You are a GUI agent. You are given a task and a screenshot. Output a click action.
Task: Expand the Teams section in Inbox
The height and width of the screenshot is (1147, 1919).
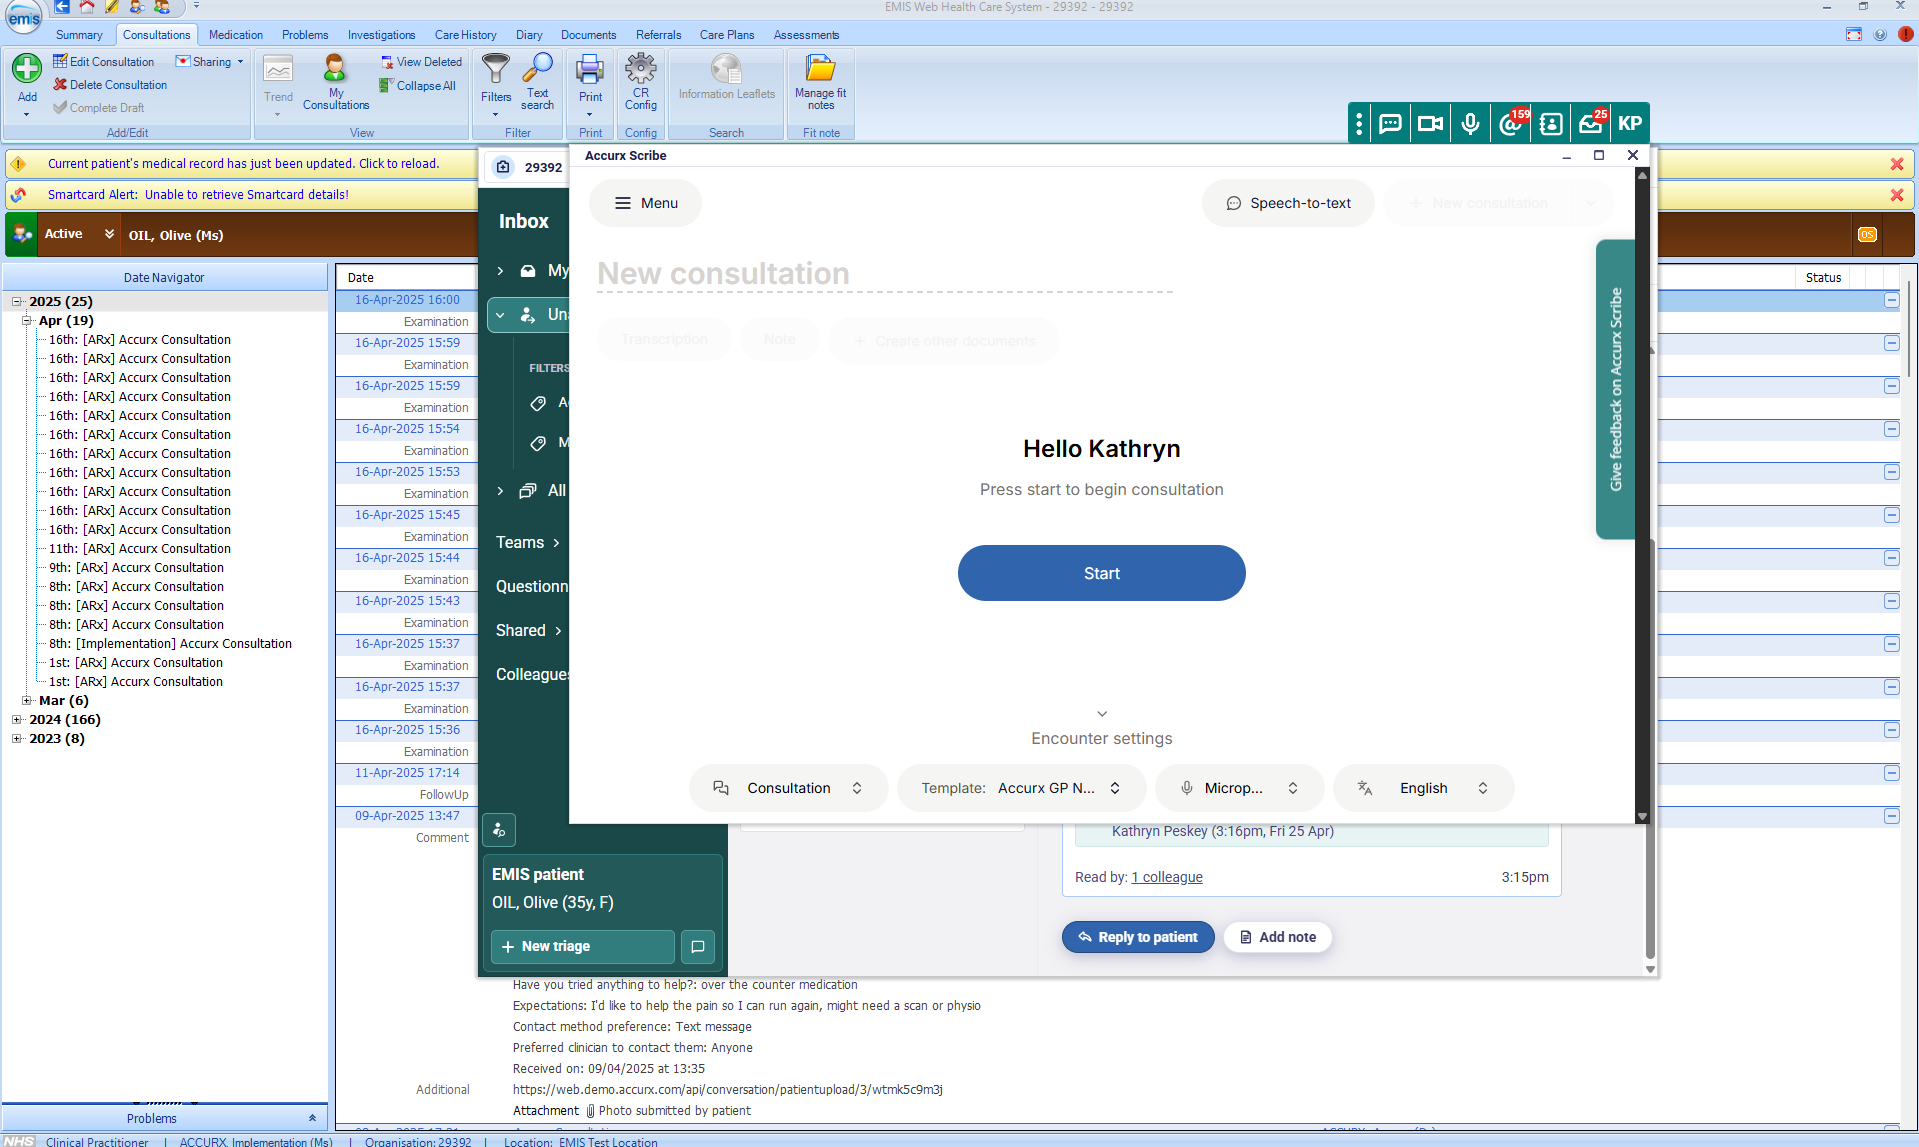coord(528,542)
